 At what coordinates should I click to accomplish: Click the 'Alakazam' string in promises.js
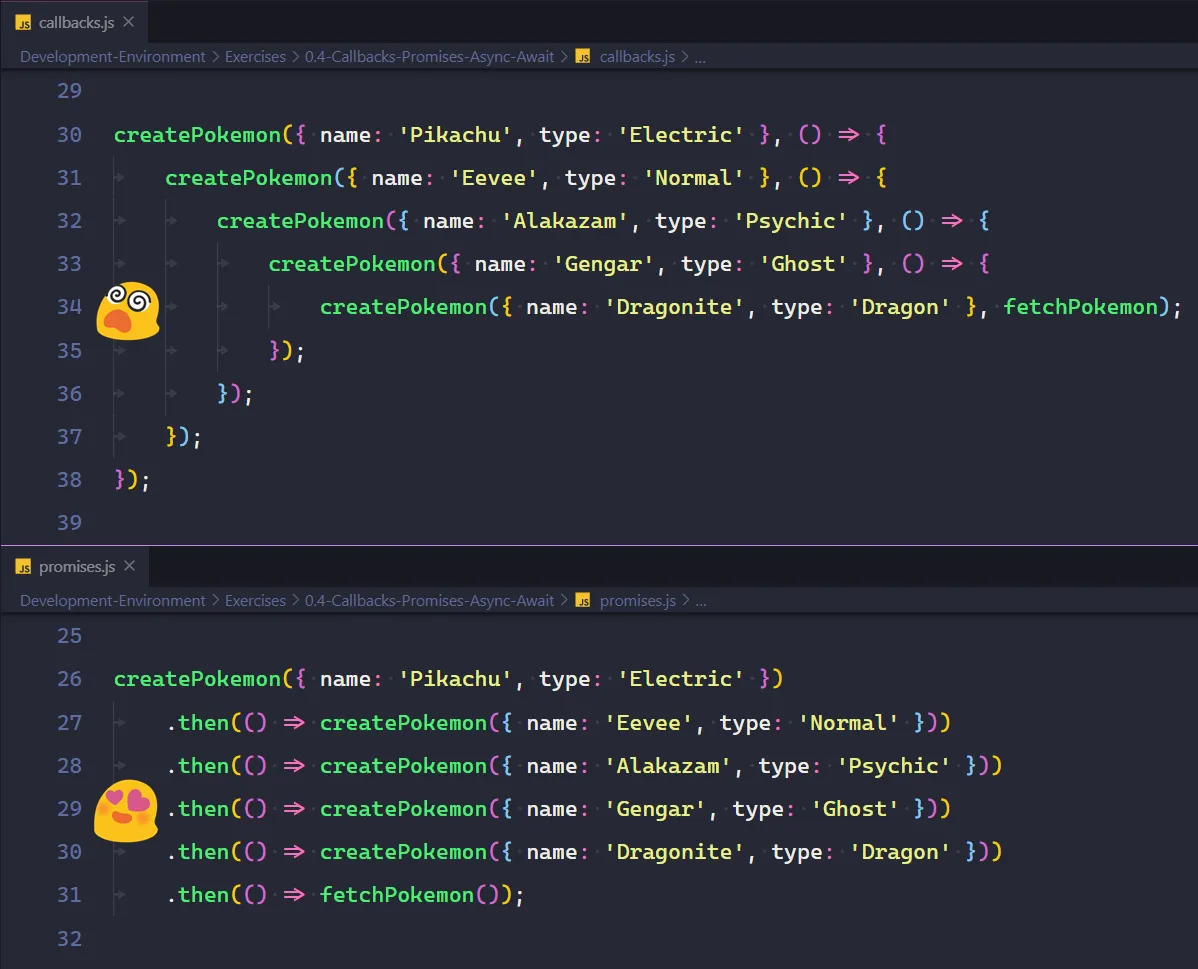pos(668,766)
